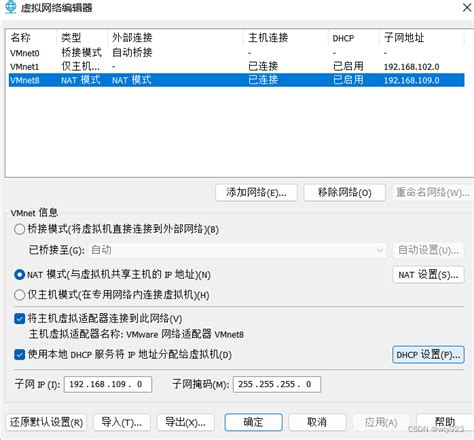Click 桥接模式 type cell in the list

(x=81, y=52)
